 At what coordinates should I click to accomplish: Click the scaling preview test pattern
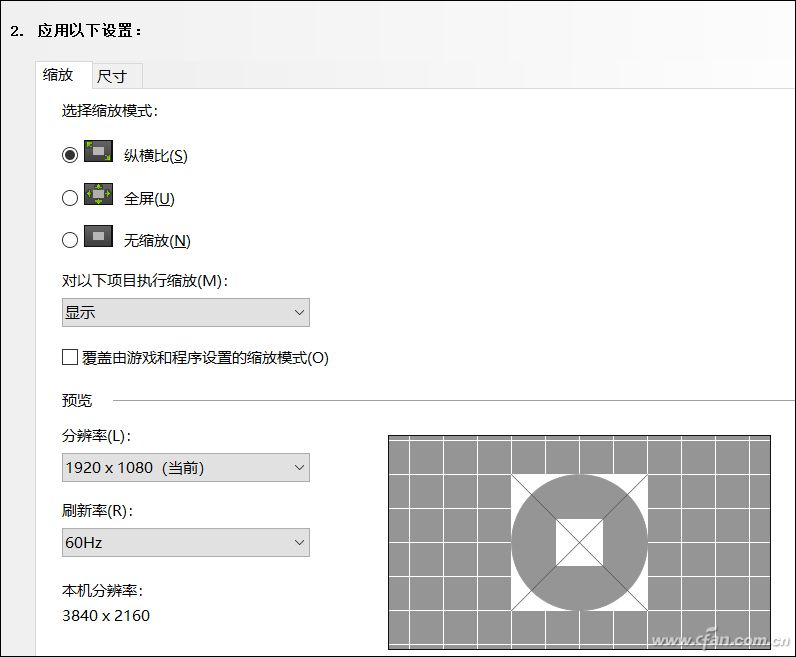579,542
